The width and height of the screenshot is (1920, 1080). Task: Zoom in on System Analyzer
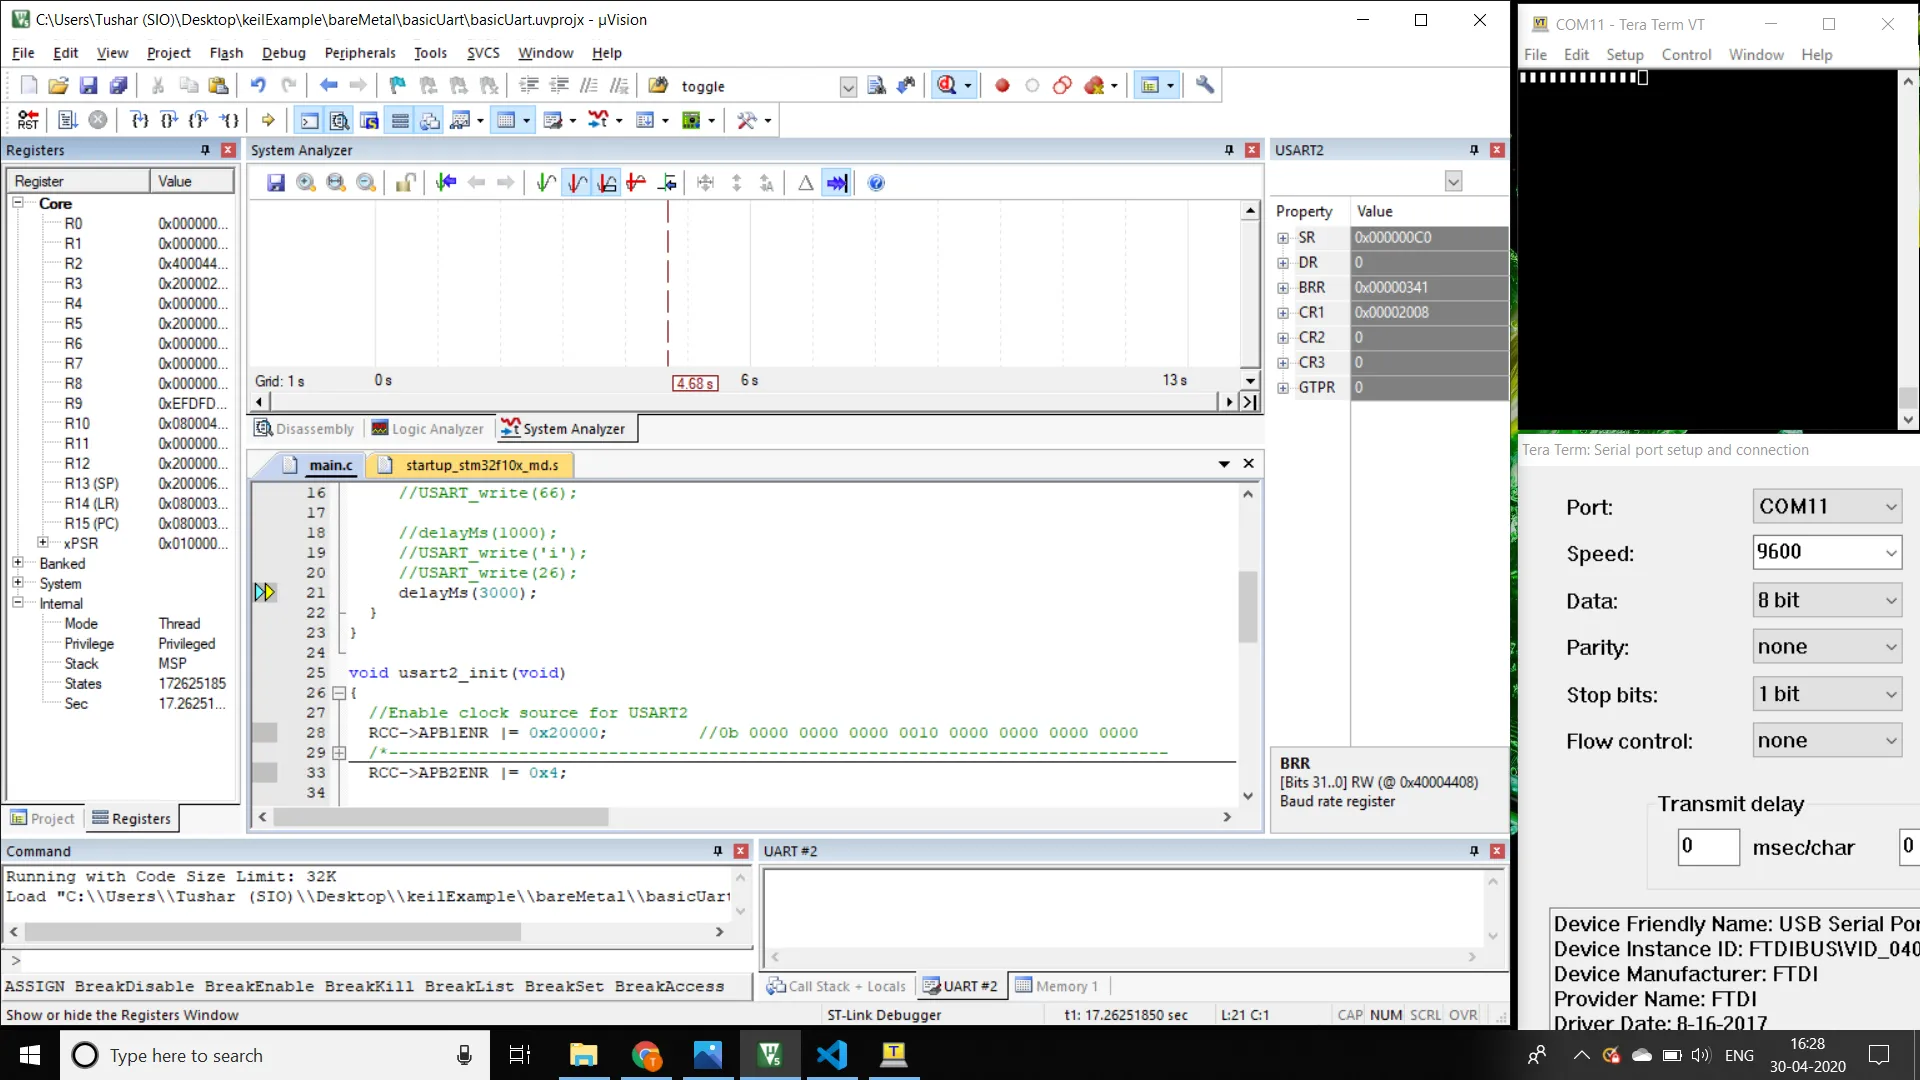(x=306, y=183)
